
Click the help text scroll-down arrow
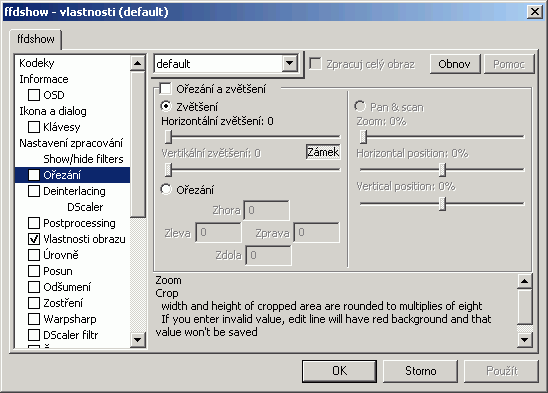pos(525,340)
